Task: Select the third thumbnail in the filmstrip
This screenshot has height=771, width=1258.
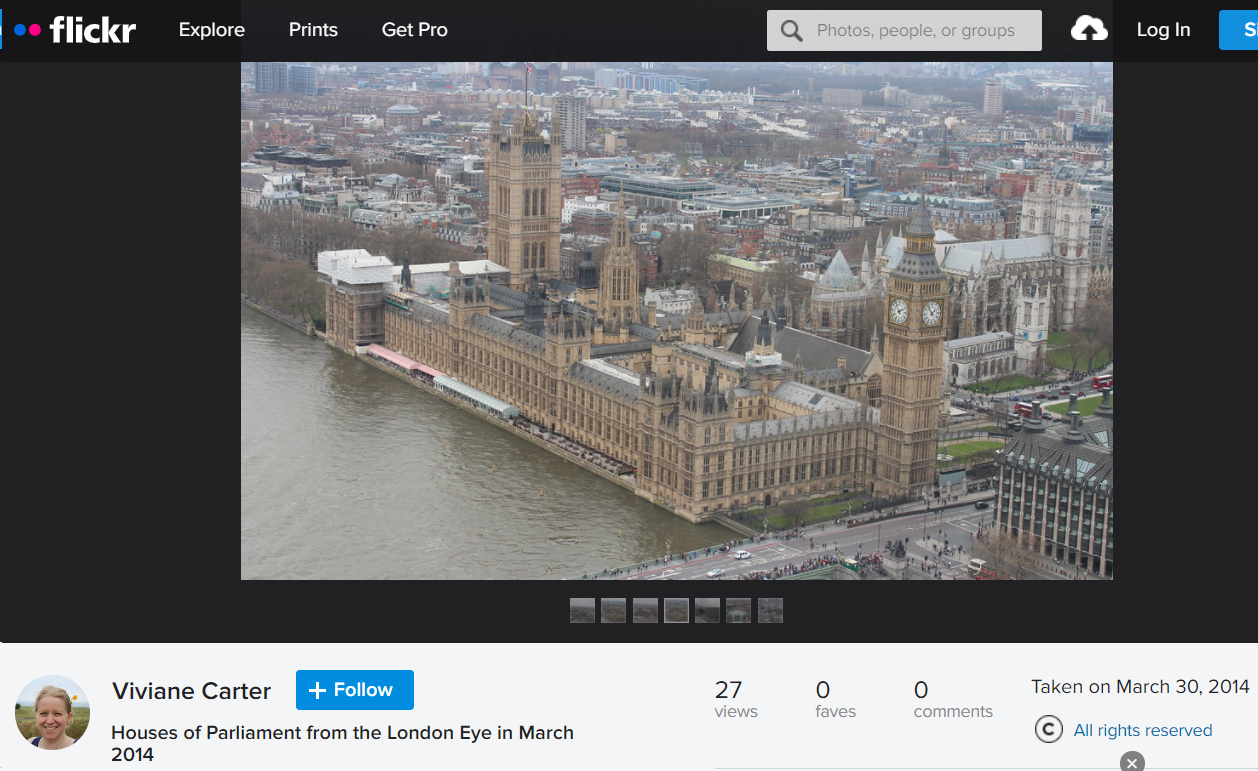Action: click(x=645, y=610)
